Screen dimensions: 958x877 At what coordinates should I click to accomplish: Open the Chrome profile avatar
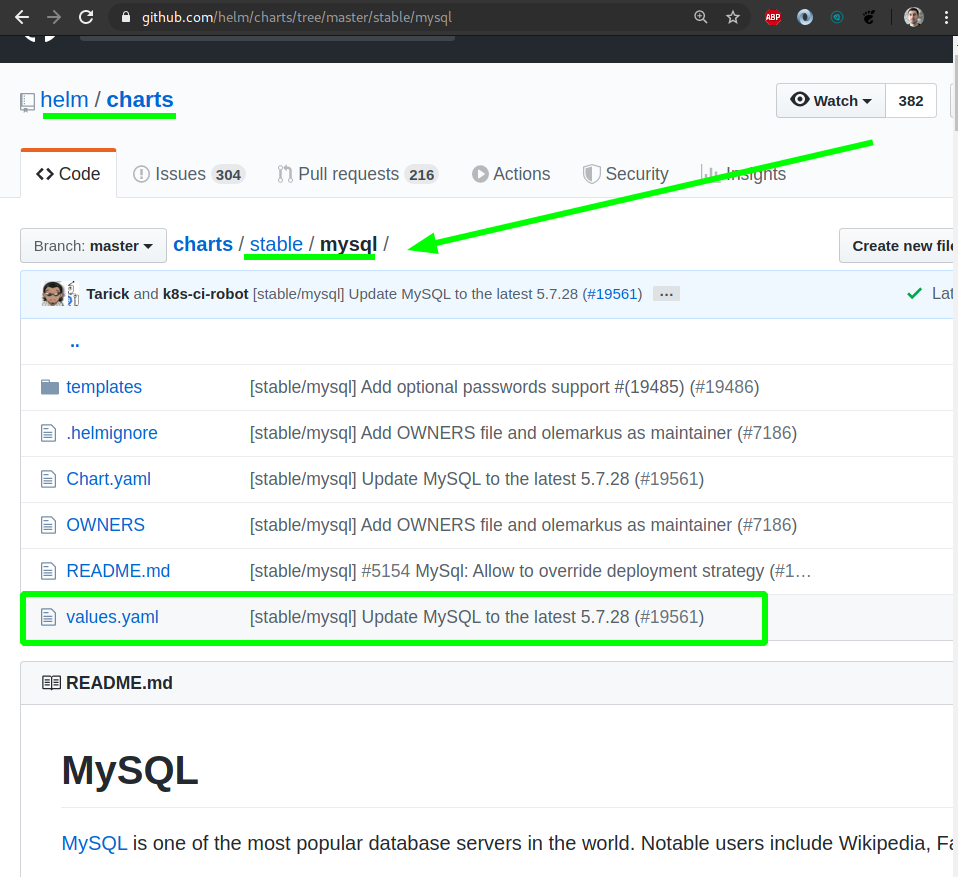point(913,17)
